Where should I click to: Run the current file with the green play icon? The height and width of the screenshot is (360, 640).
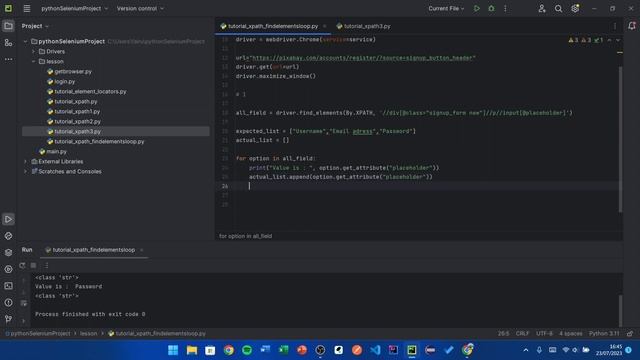(x=476, y=8)
